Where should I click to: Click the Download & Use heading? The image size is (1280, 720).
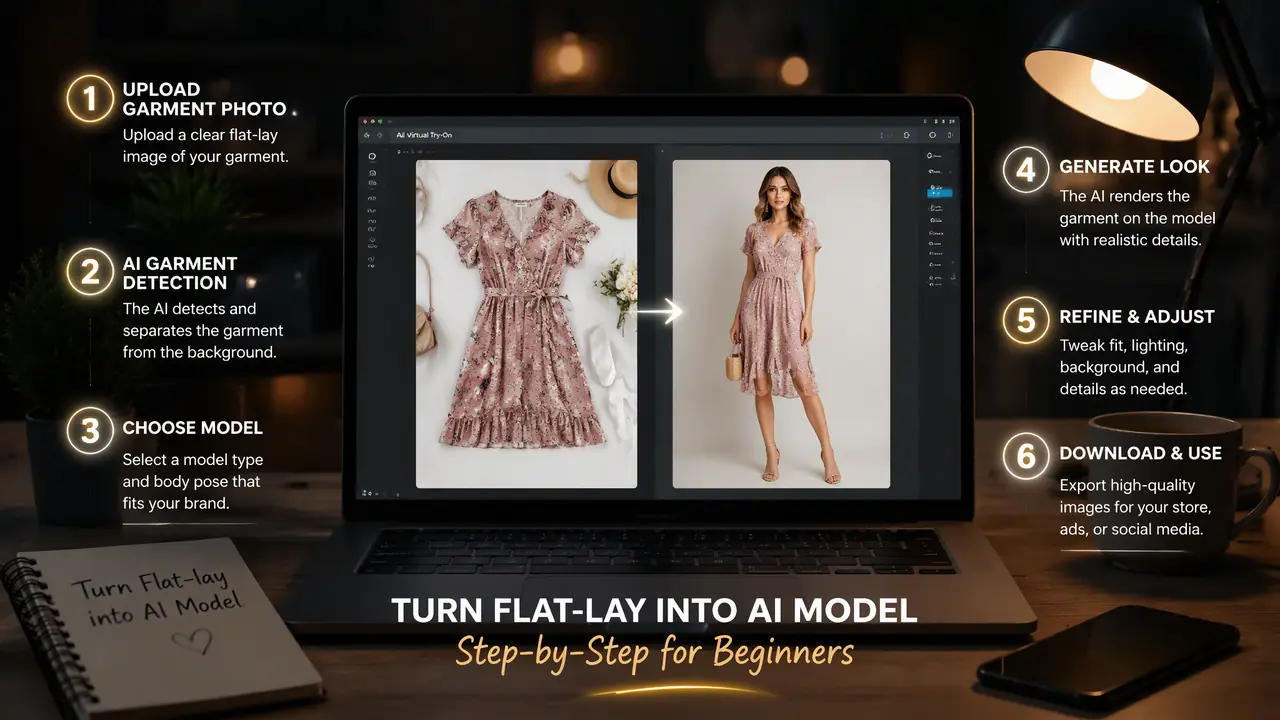pyautogui.click(x=1140, y=453)
